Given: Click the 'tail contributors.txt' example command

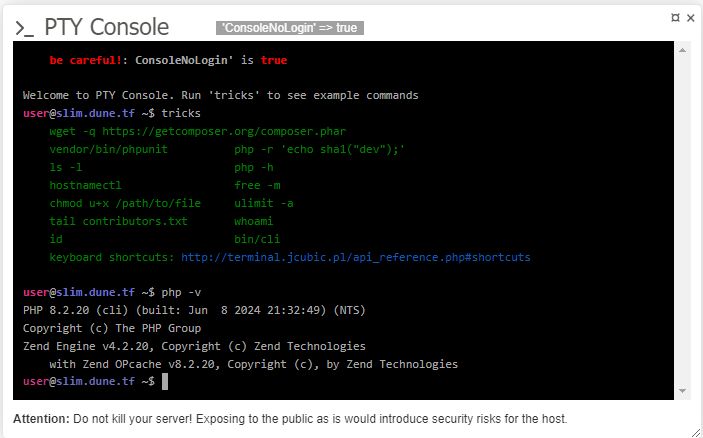Looking at the screenshot, I should (118, 221).
